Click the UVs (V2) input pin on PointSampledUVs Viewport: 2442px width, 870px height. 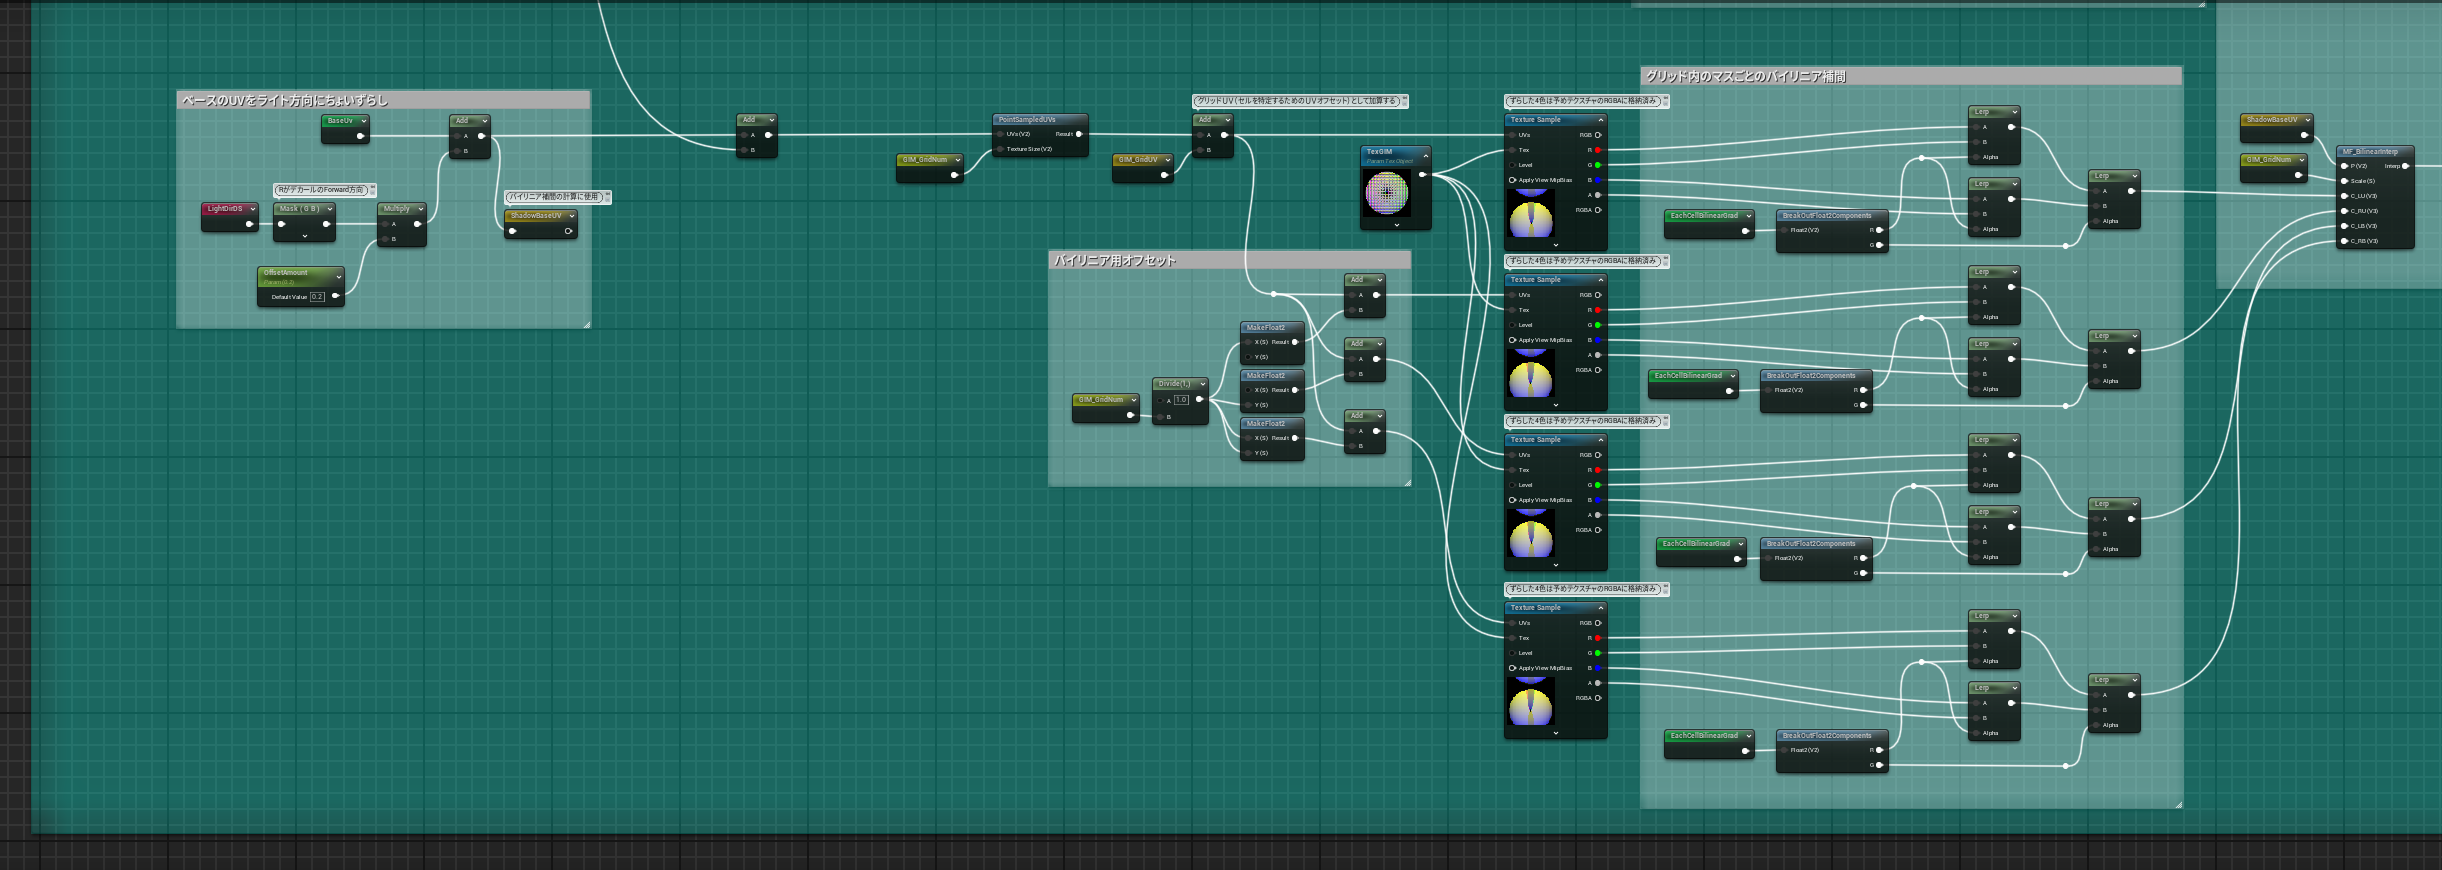1000,134
